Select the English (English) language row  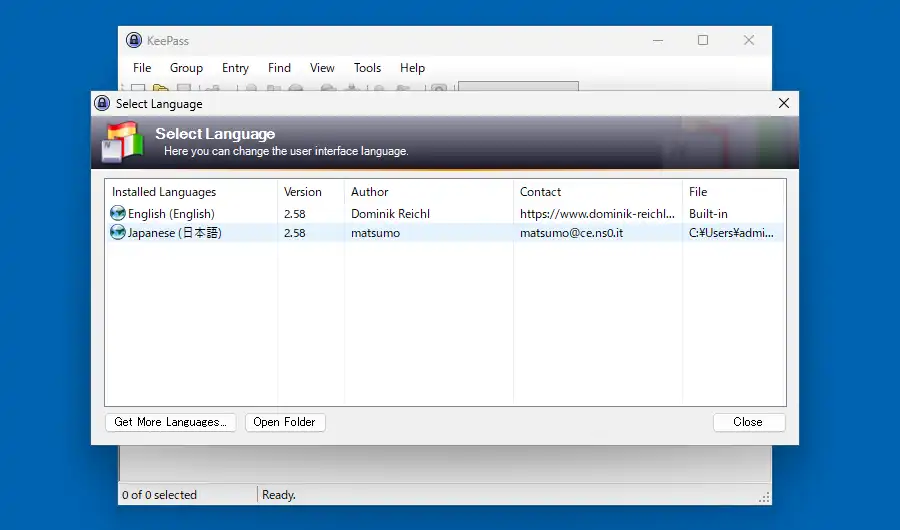coord(445,214)
